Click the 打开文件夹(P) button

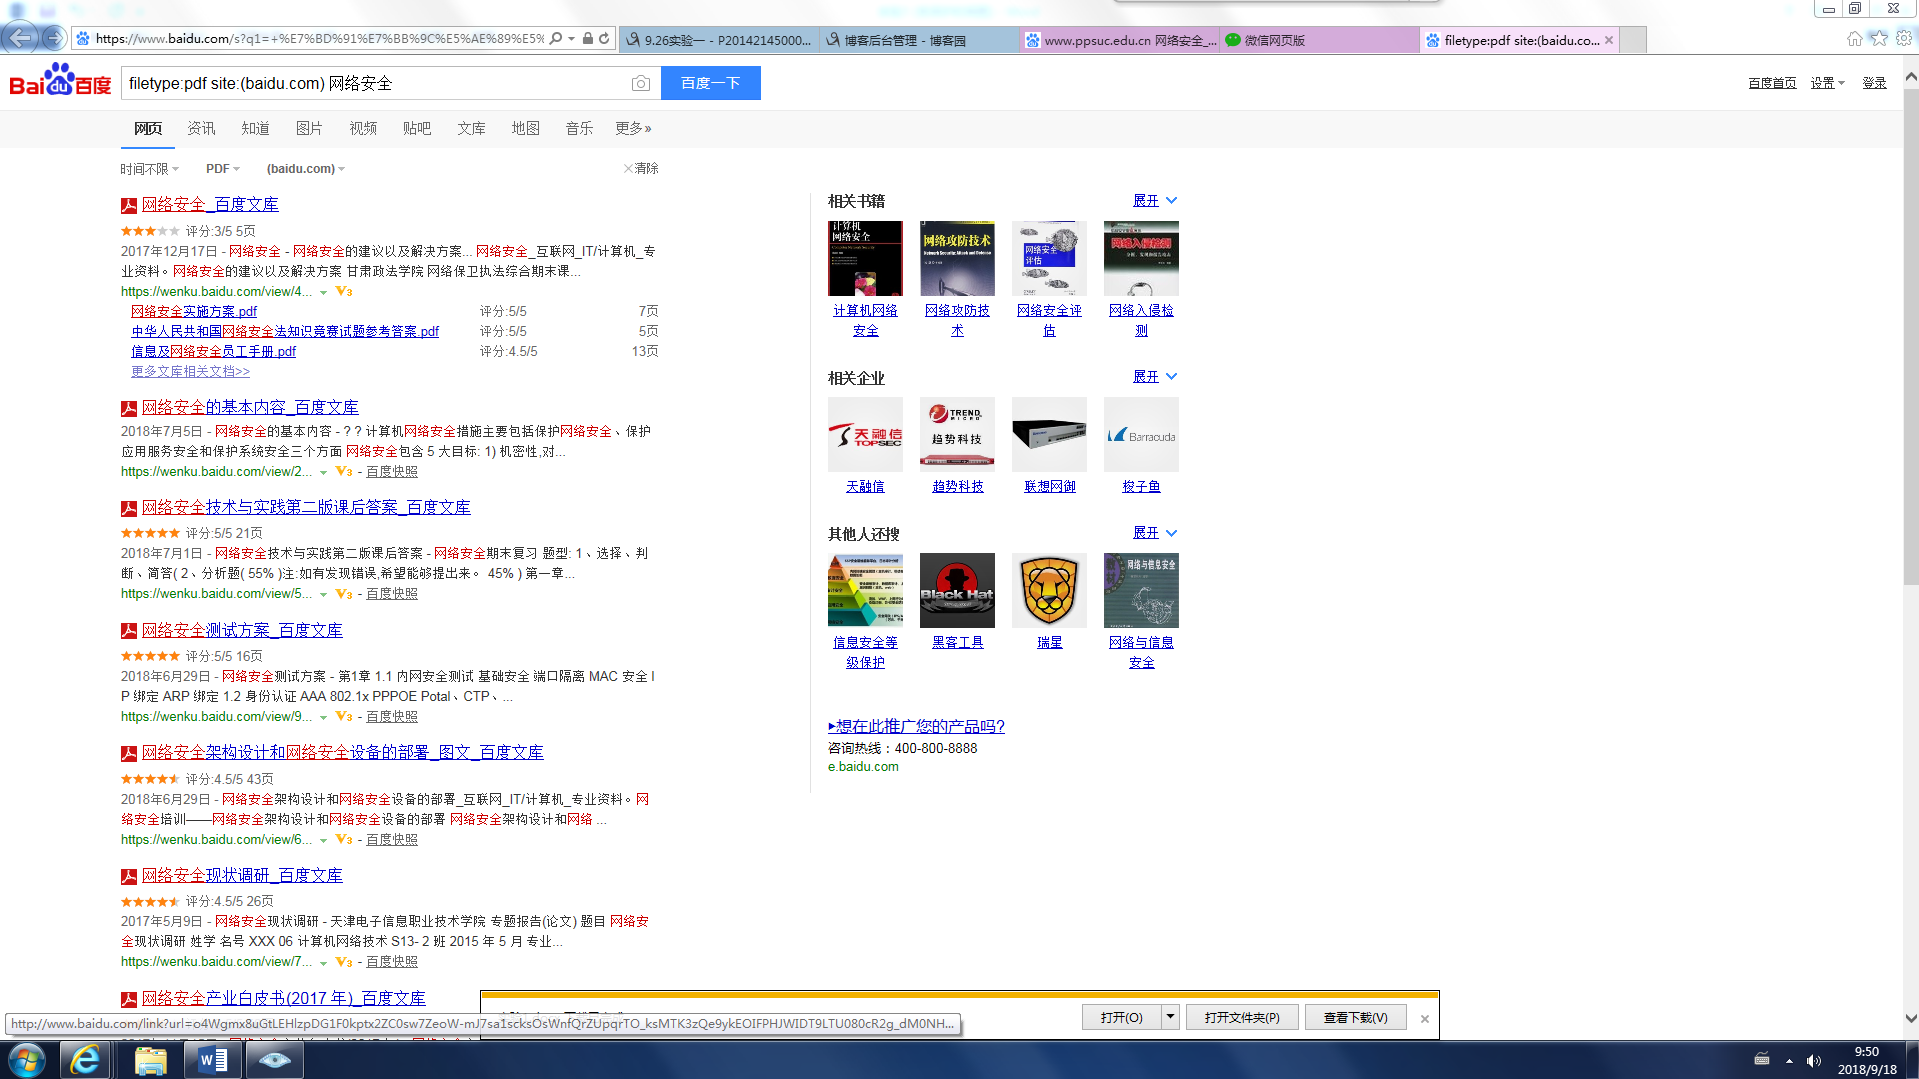pos(1242,1017)
